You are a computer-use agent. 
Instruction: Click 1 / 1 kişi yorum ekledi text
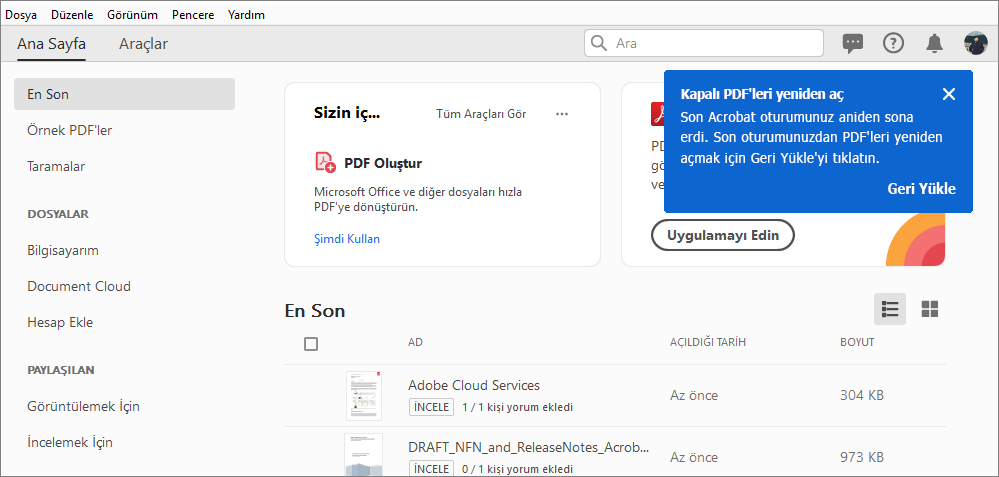pyautogui.click(x=517, y=407)
